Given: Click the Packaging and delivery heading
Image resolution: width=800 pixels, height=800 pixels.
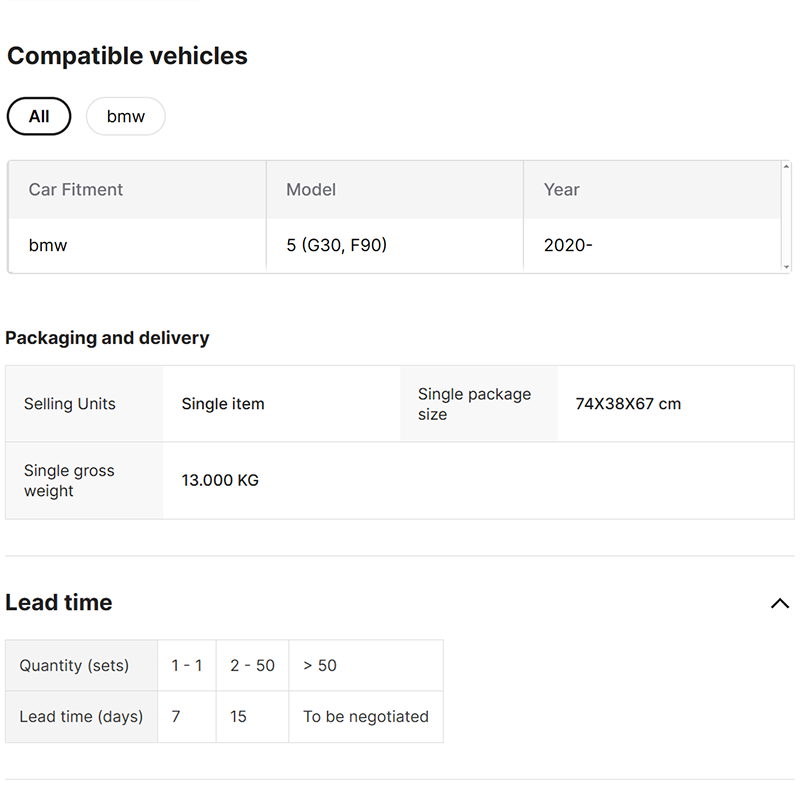Looking at the screenshot, I should tap(107, 338).
